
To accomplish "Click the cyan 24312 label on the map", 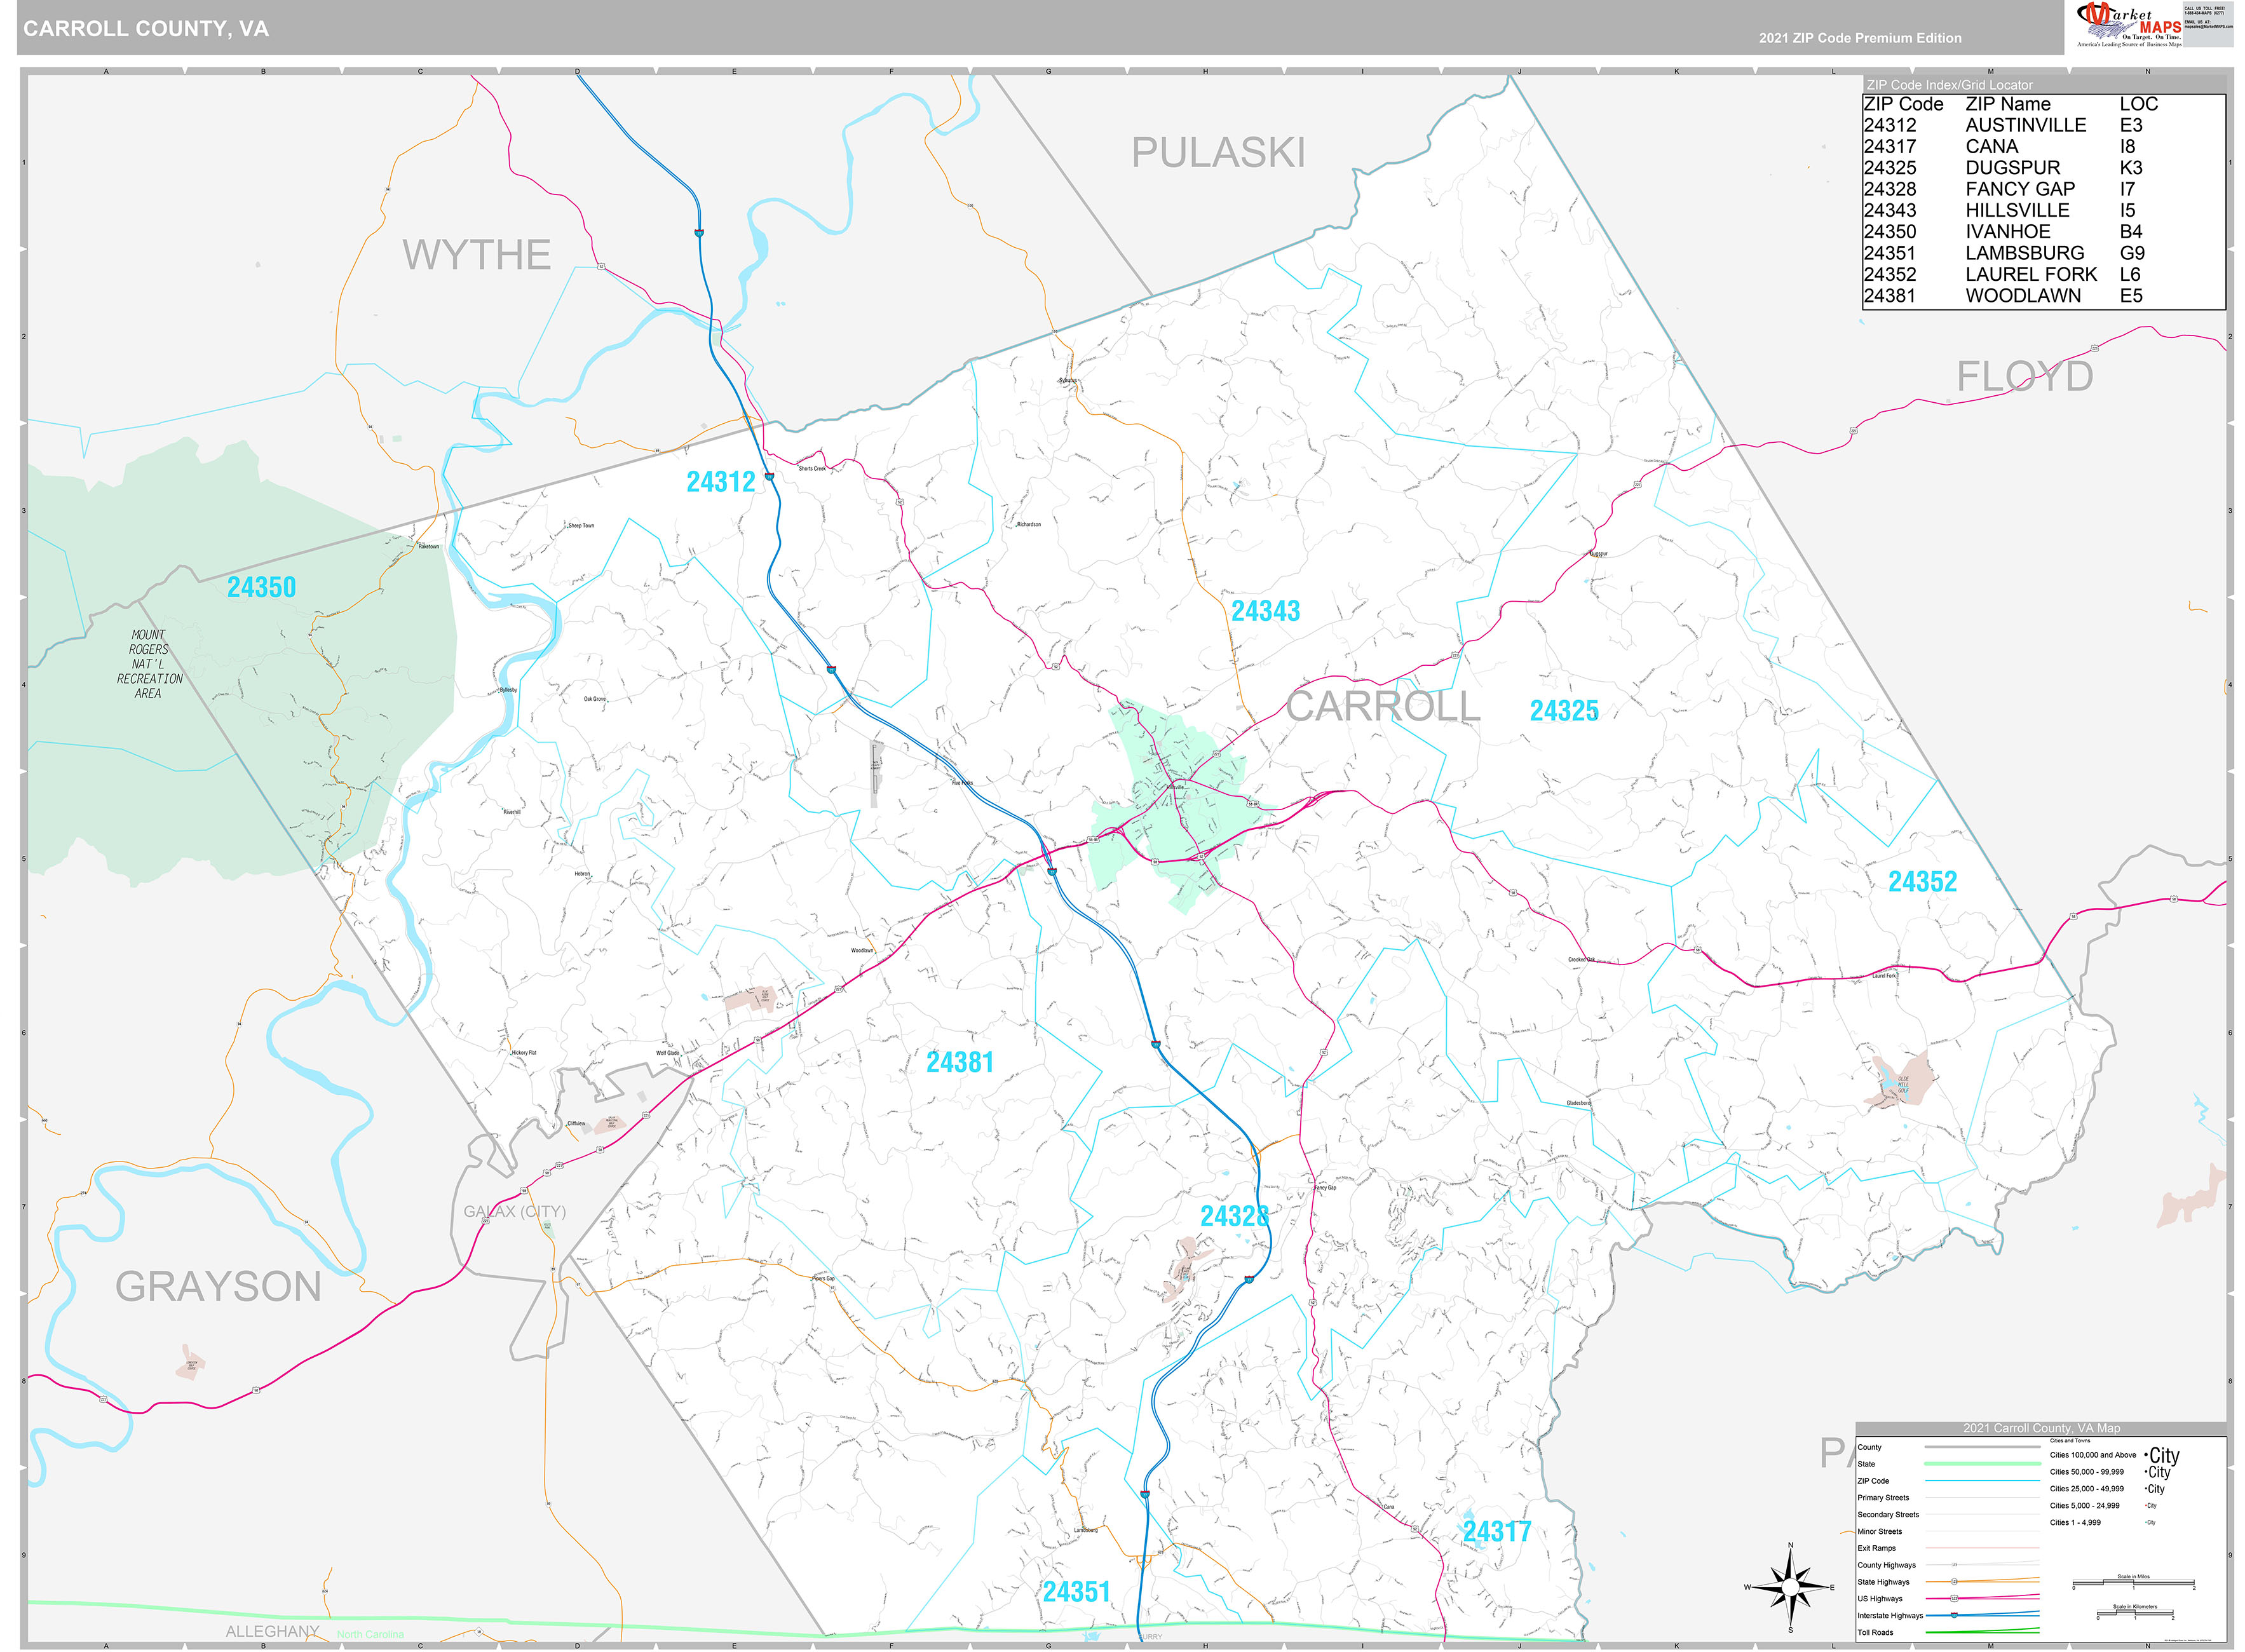I will (x=720, y=482).
